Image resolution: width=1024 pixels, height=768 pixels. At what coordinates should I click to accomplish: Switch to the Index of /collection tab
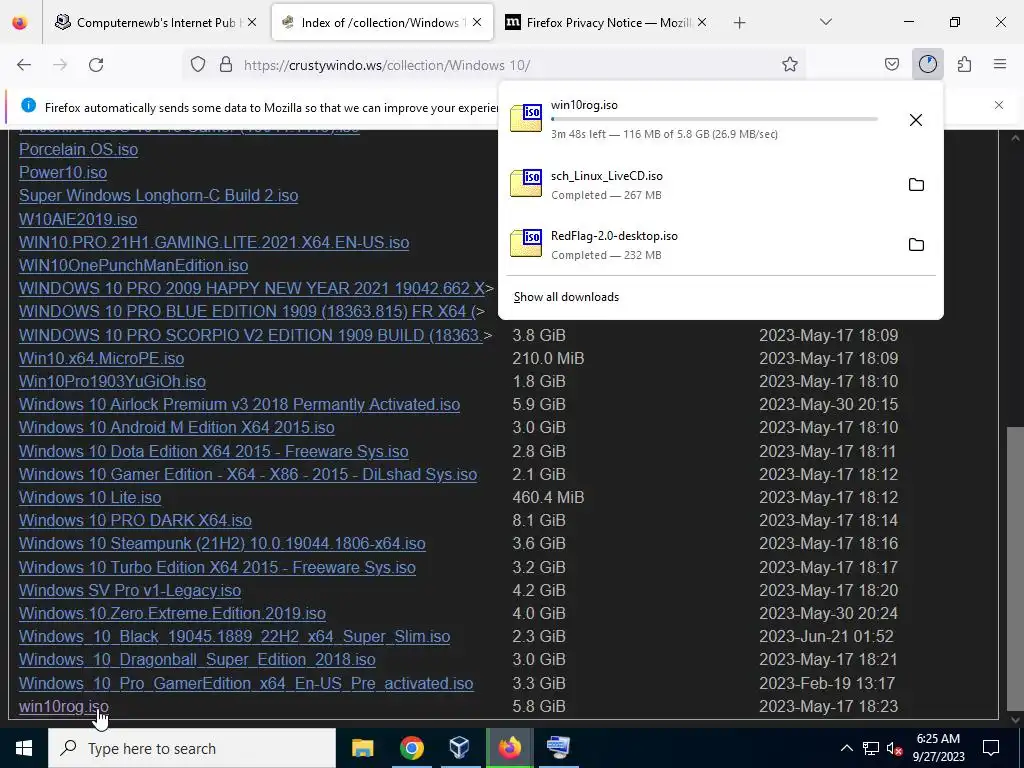tap(382, 22)
